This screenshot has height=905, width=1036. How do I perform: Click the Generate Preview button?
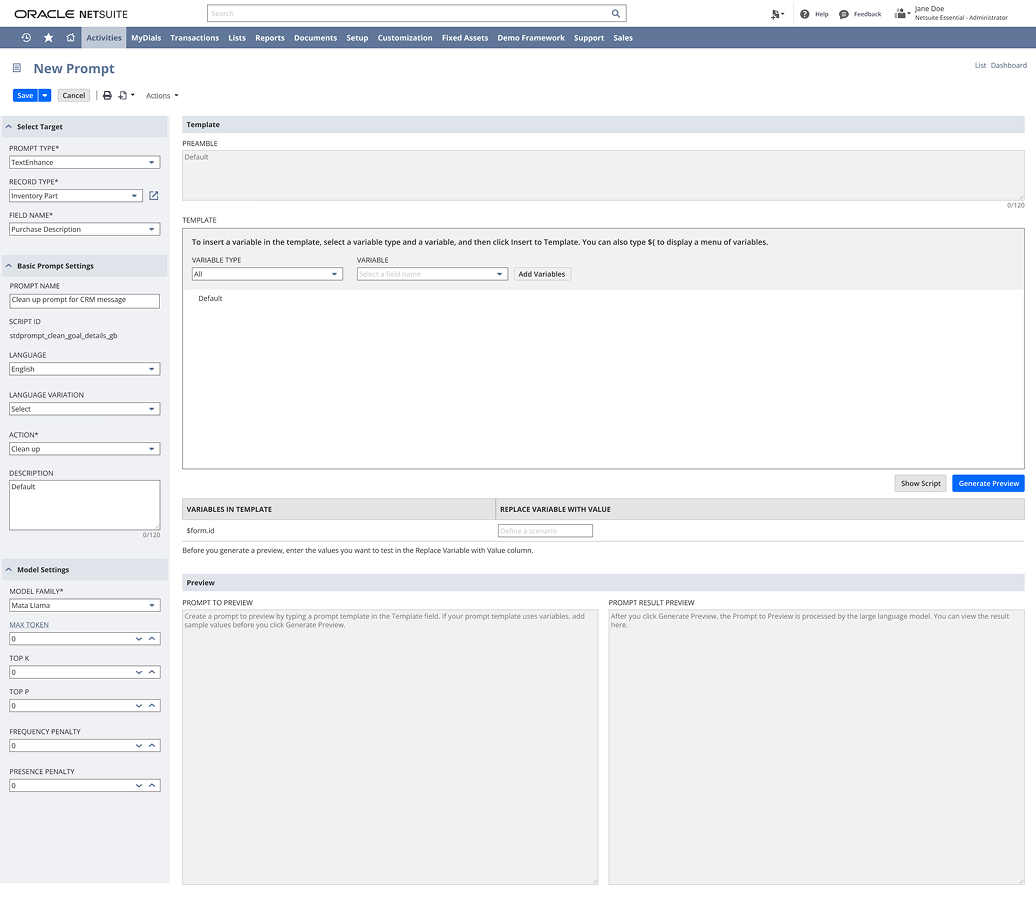988,484
